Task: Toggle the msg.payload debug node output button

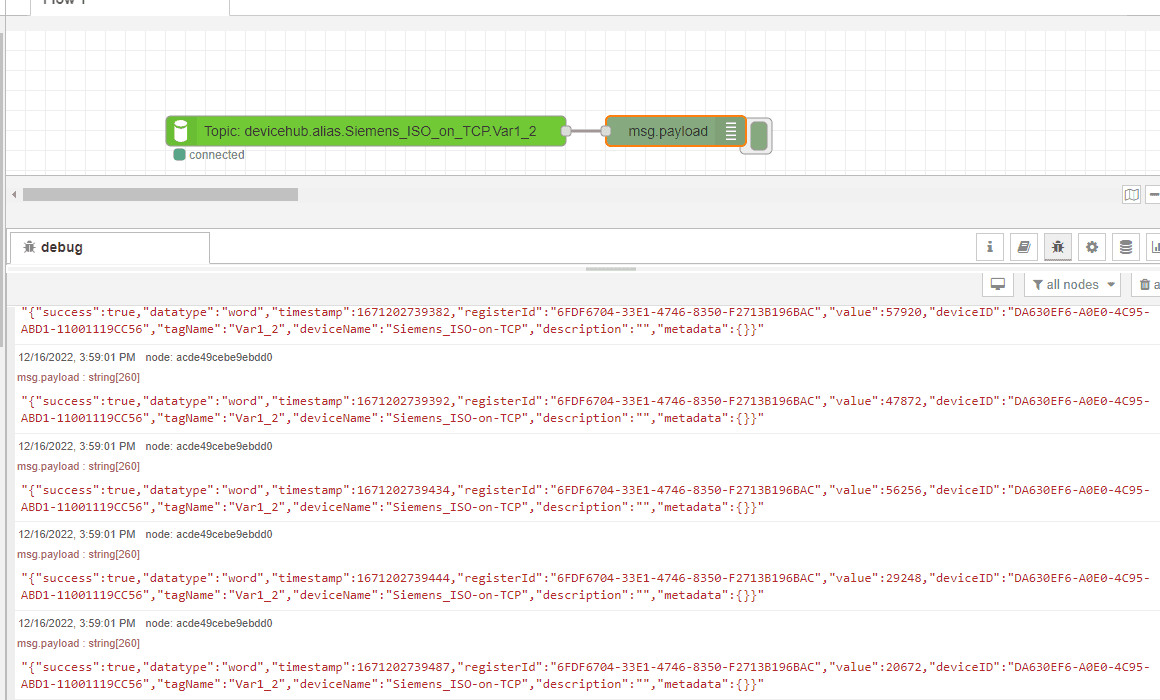Action: pyautogui.click(x=759, y=135)
